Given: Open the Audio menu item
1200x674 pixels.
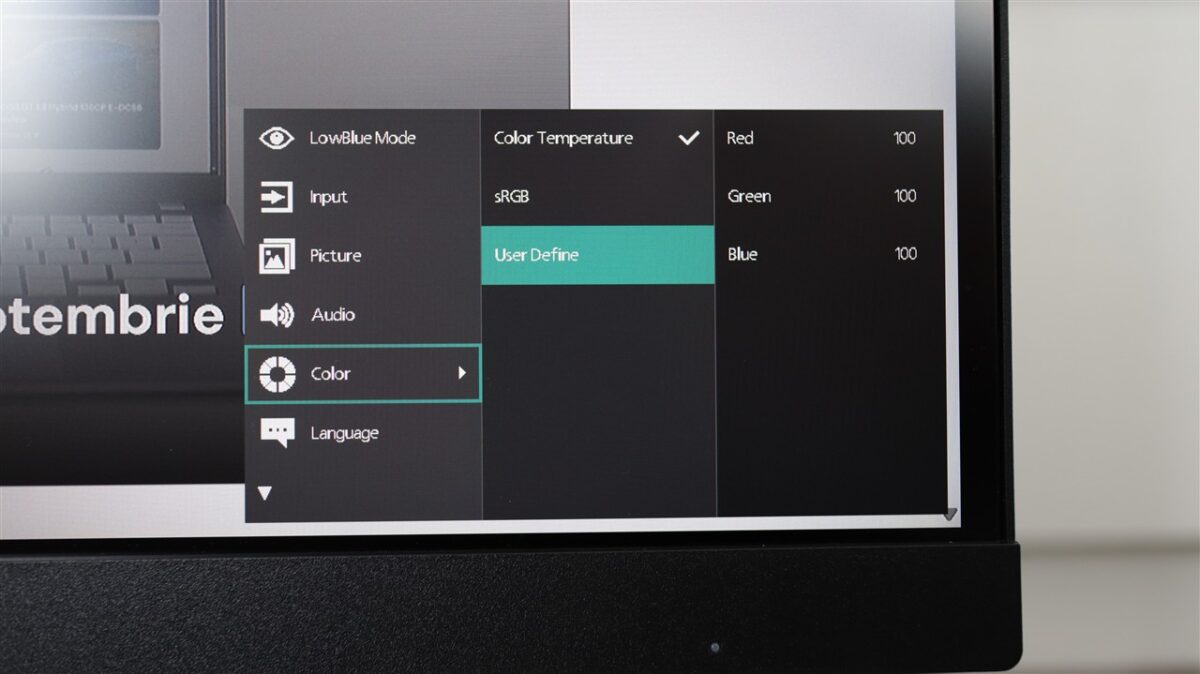Looking at the screenshot, I should click(x=333, y=315).
